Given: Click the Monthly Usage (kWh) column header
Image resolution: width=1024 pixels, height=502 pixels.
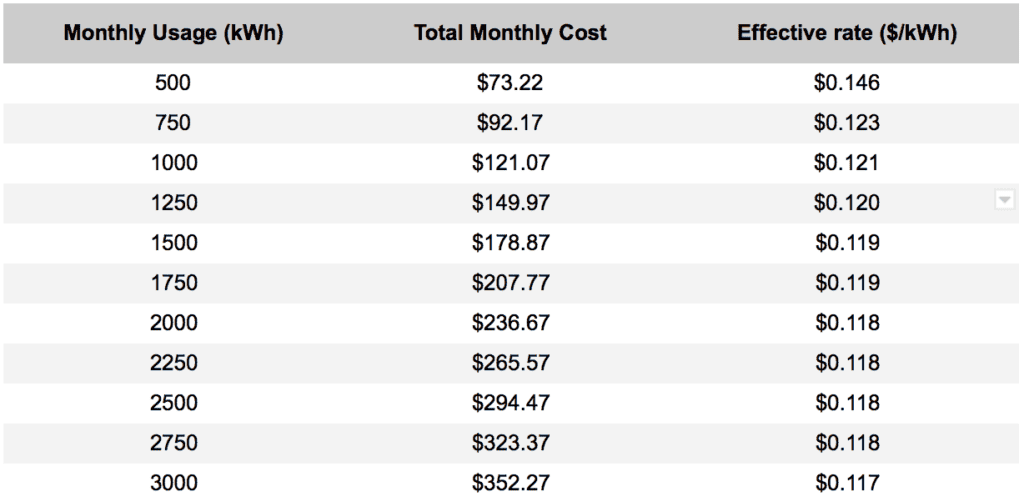Looking at the screenshot, I should 173,33.
